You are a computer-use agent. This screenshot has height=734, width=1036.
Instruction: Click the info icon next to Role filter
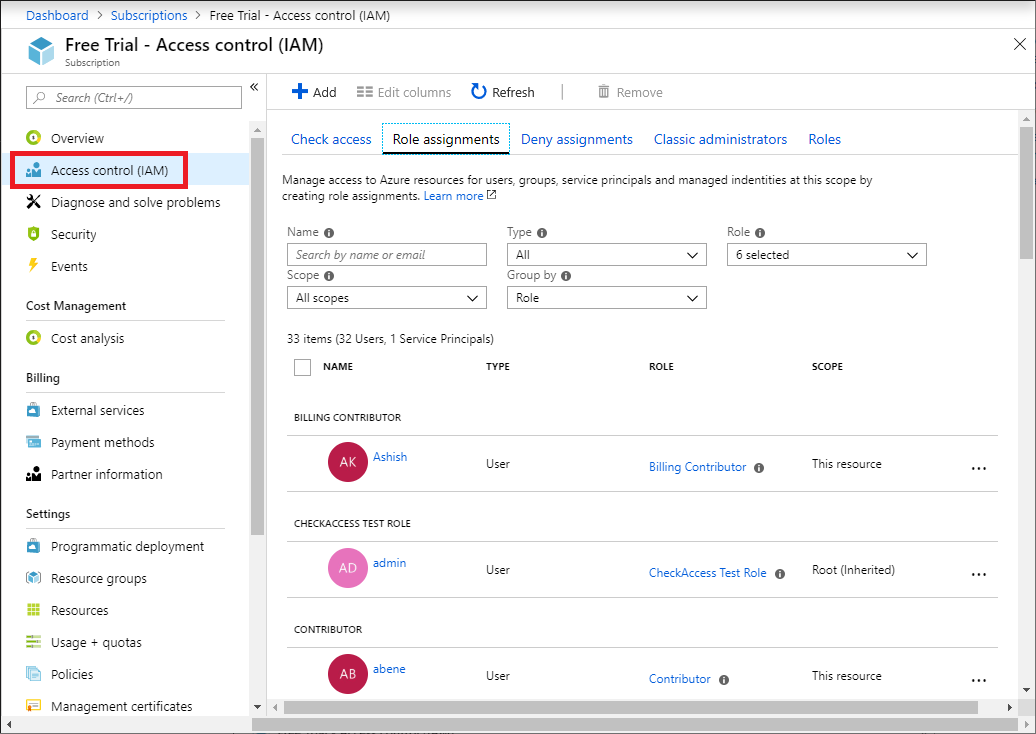coord(760,233)
